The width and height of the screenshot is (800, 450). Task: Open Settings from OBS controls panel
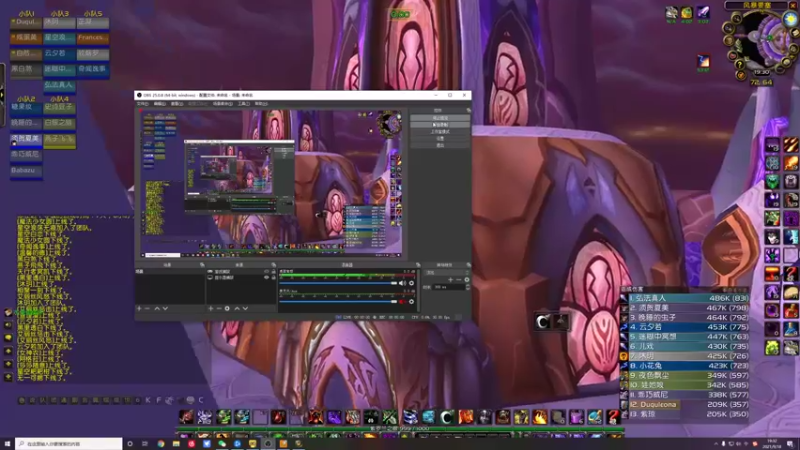coord(440,138)
